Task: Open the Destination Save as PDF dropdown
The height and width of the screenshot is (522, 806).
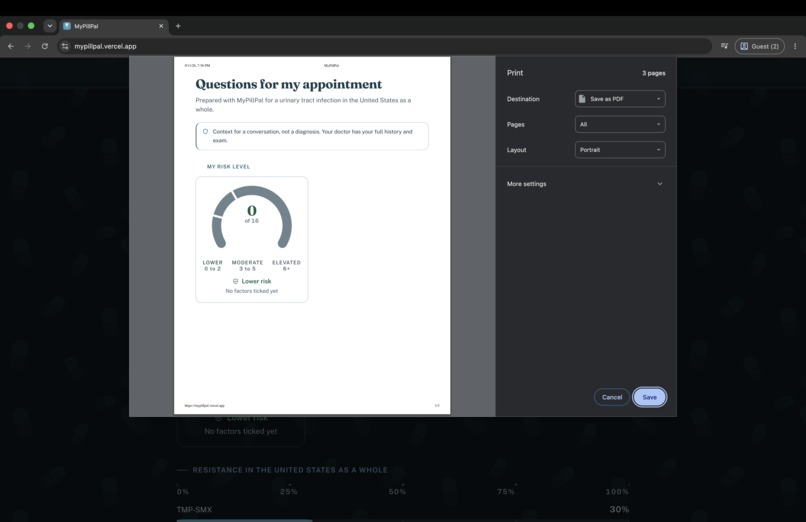Action: click(x=620, y=99)
